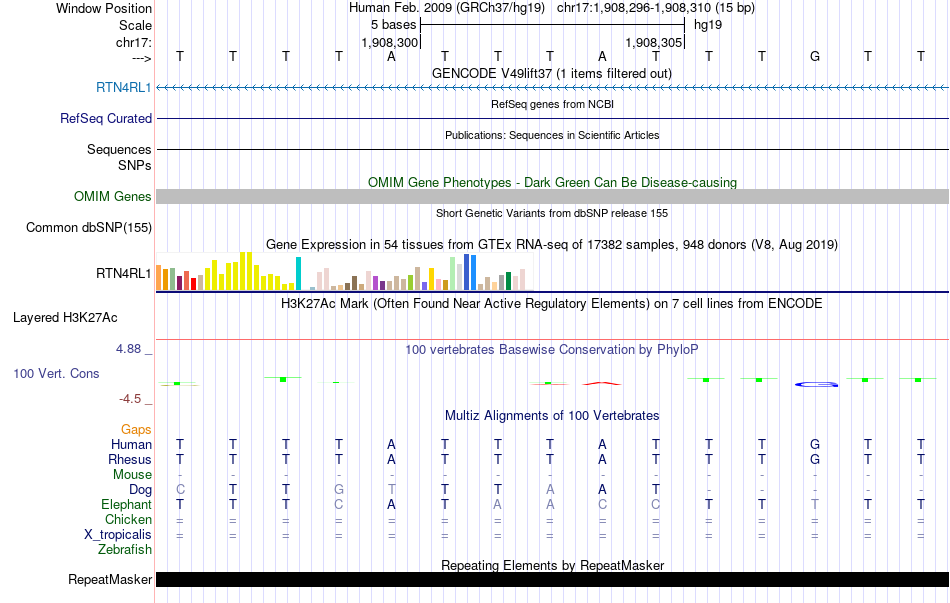Viewport: 950px width, 603px height.
Task: Click the Elephant species label
Action: (127, 505)
